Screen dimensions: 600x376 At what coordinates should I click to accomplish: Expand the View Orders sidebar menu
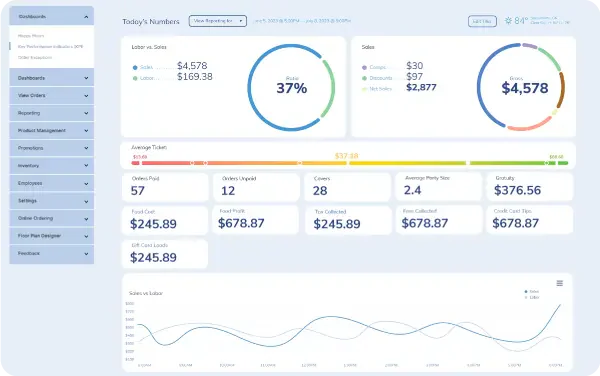(x=52, y=96)
